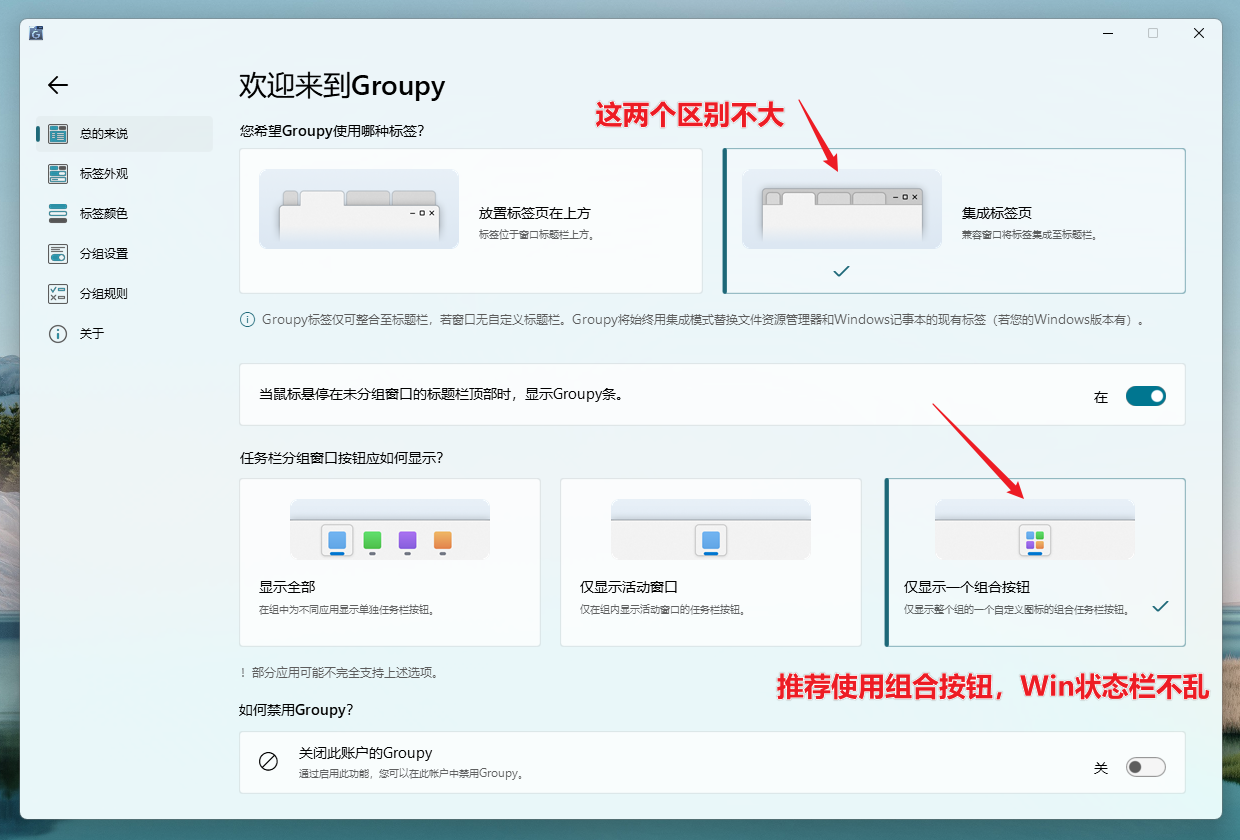Click the 标签颜色 sidebar icon

tap(58, 214)
